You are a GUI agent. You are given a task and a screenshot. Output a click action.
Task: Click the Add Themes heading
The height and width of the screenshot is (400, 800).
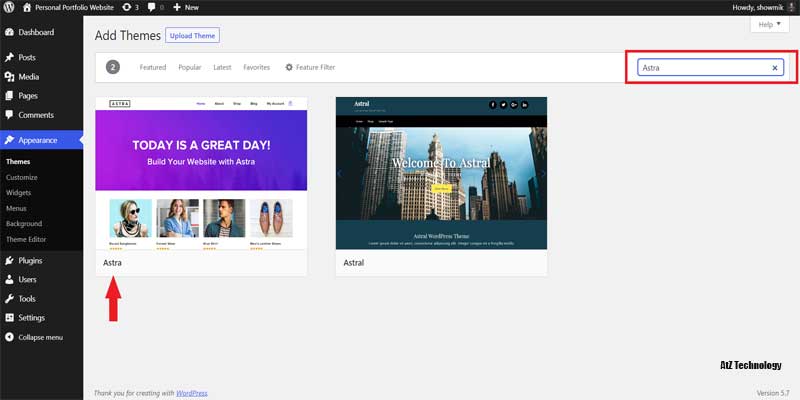coord(128,36)
